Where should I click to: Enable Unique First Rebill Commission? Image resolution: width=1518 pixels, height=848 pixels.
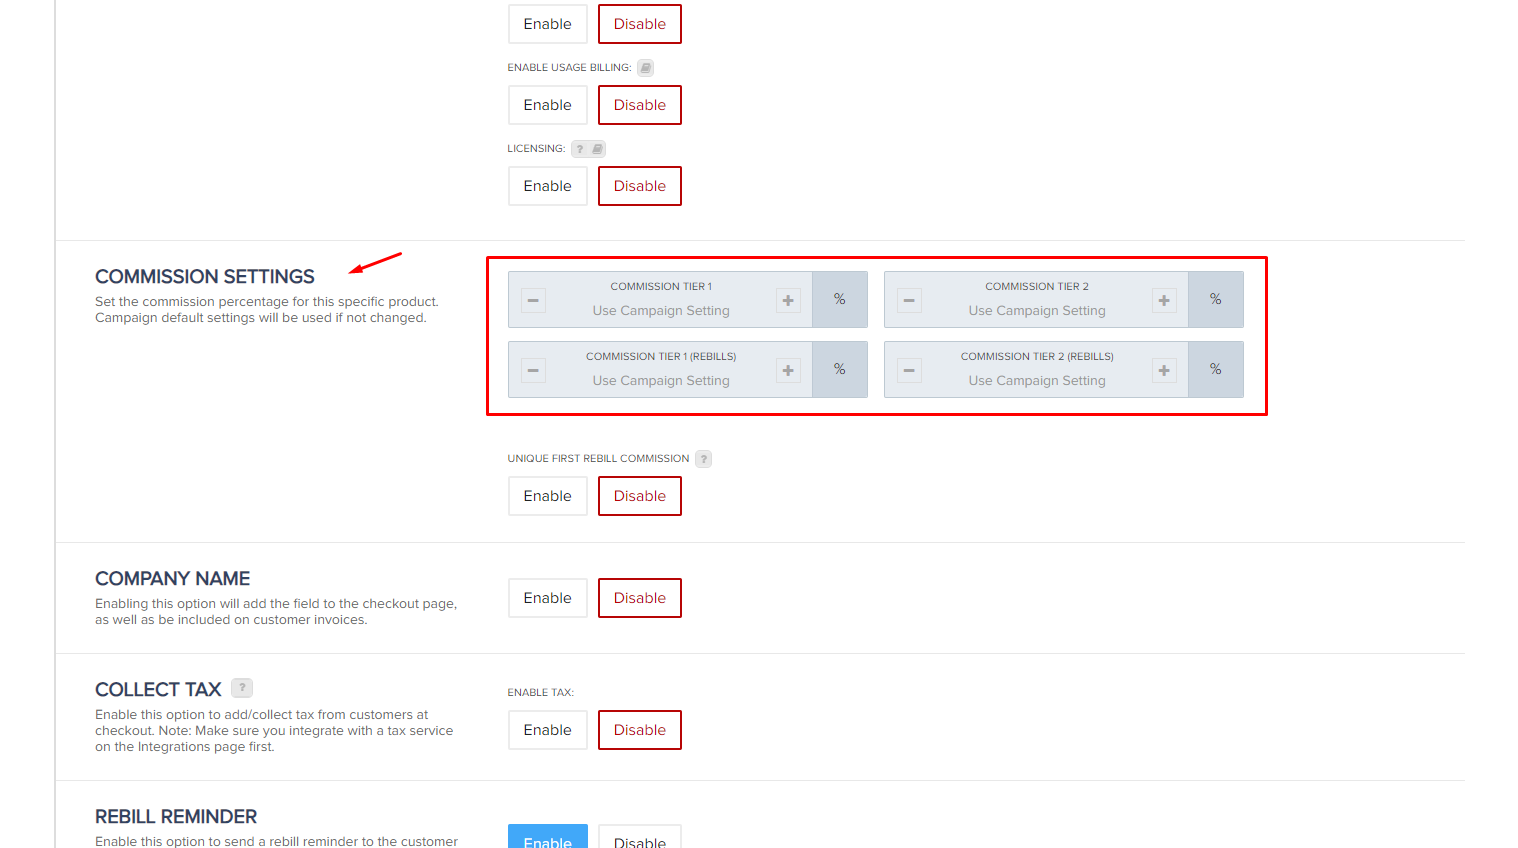[547, 496]
